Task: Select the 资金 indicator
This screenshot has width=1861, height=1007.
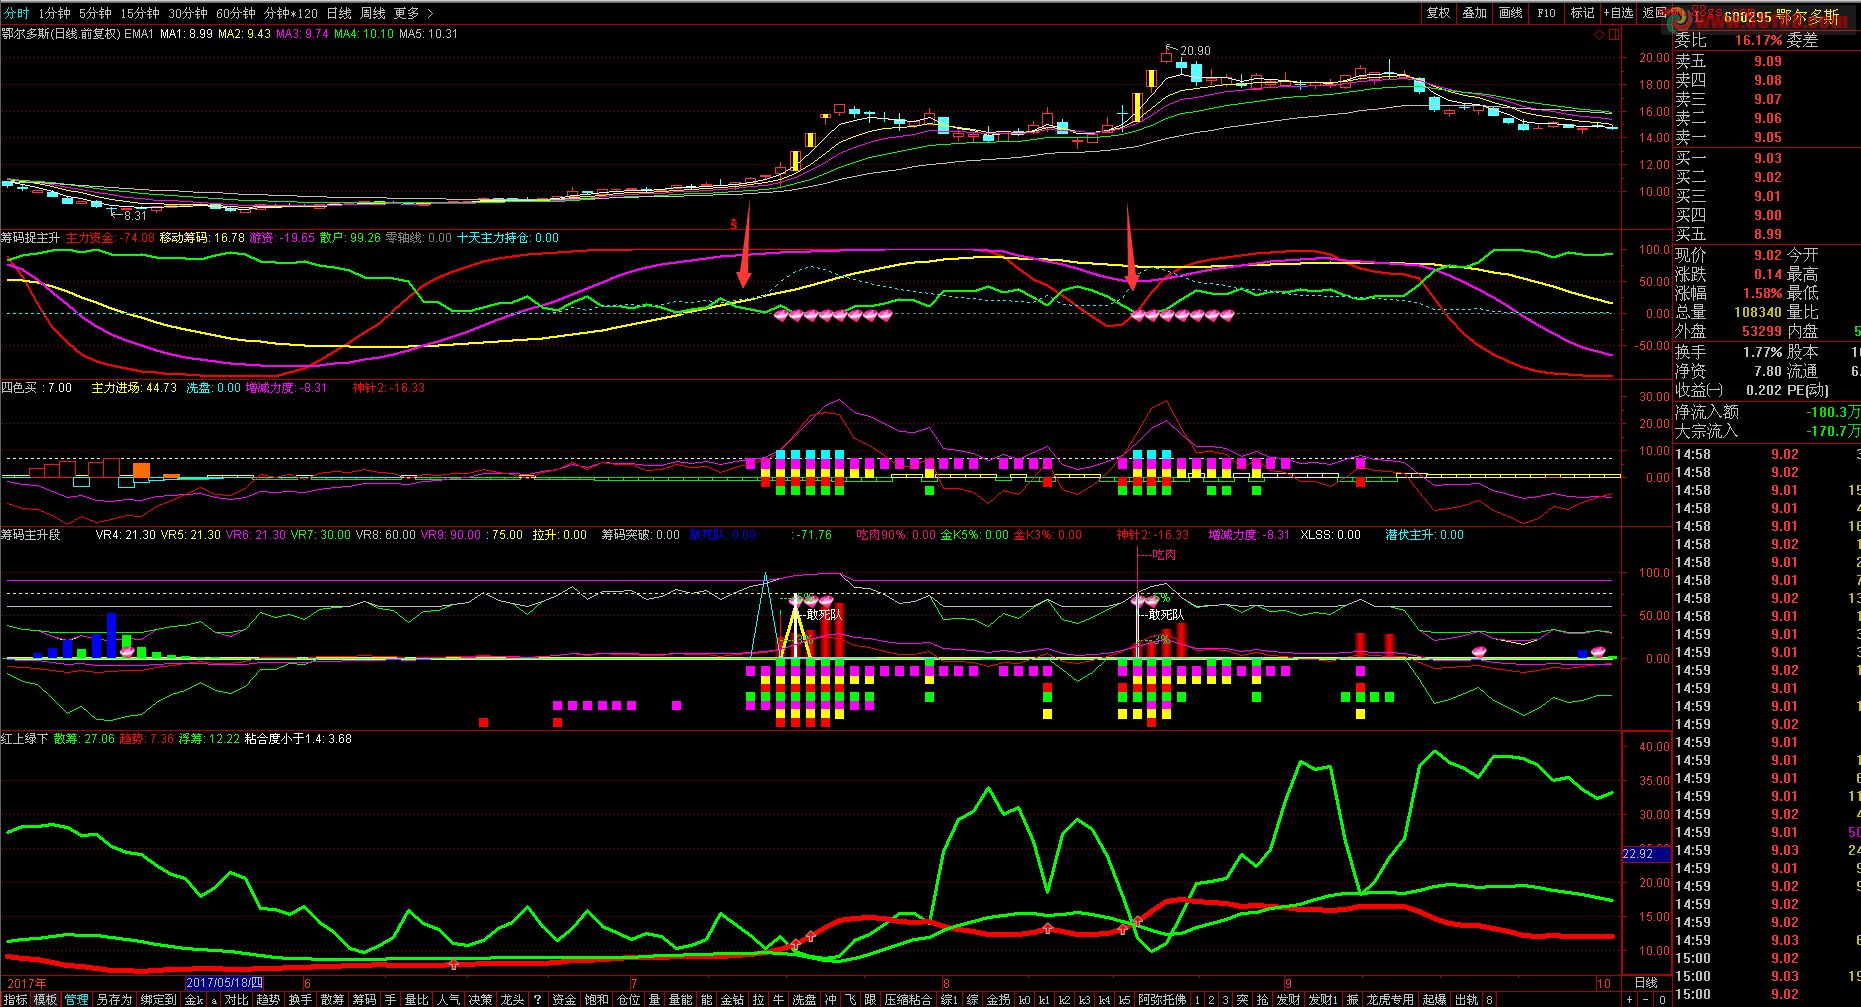Action: point(564,999)
